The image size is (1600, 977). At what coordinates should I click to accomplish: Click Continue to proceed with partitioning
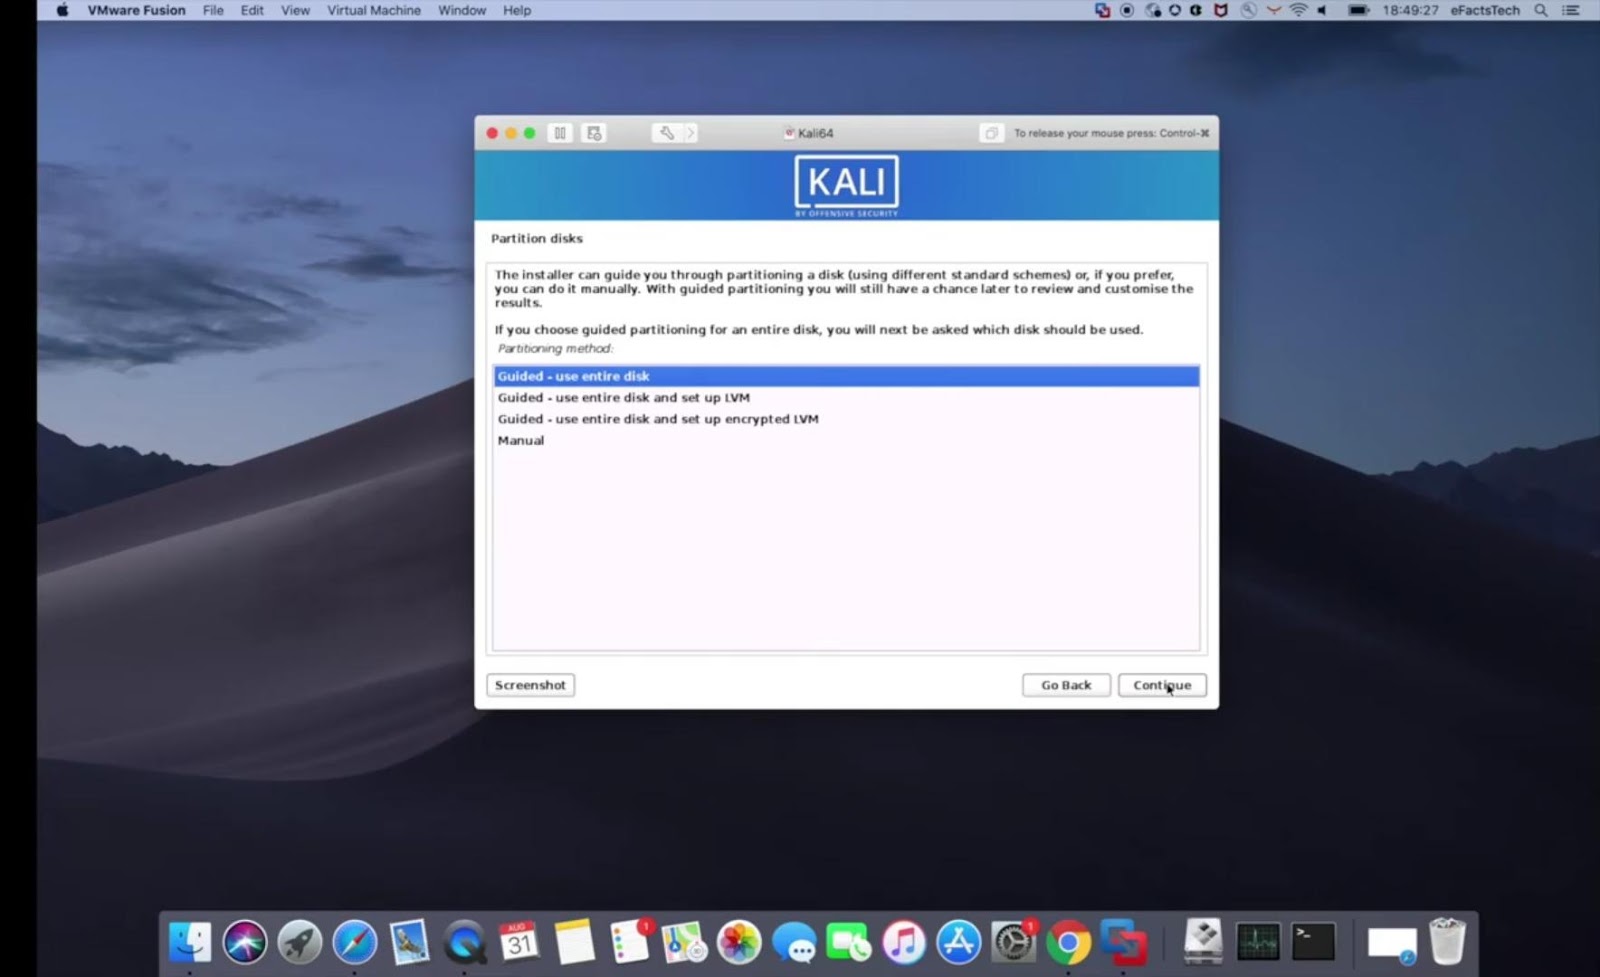tap(1162, 685)
